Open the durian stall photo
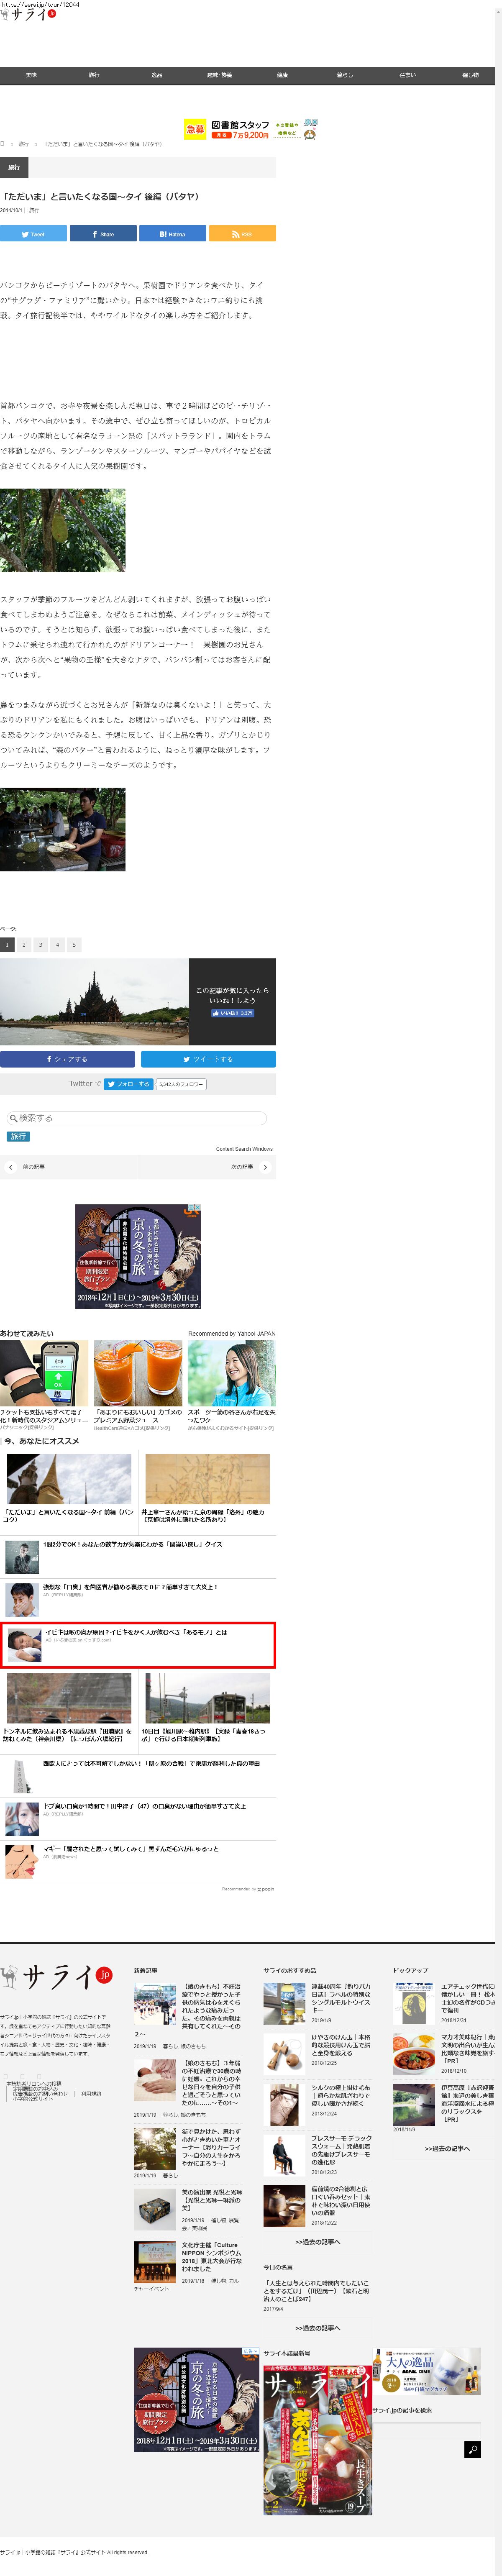 (x=63, y=829)
